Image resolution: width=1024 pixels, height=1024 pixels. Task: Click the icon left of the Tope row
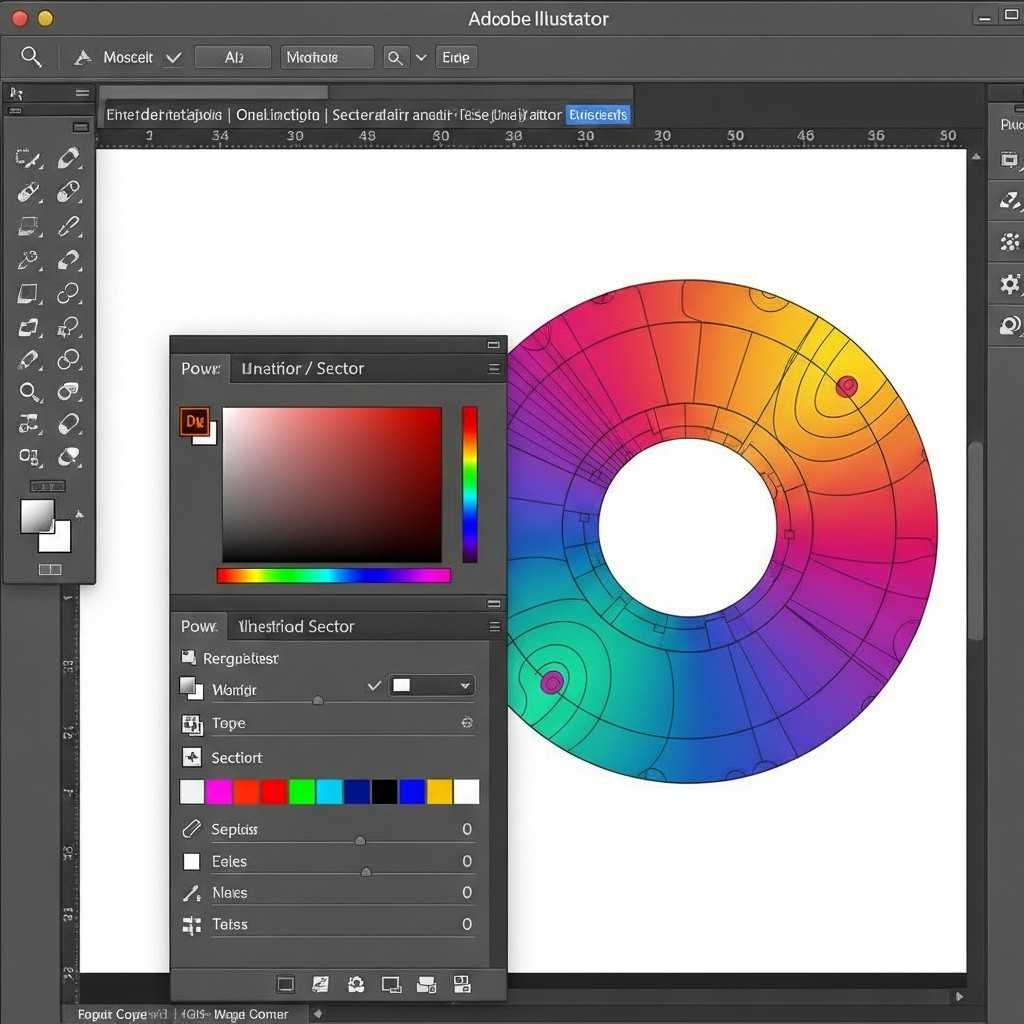(191, 724)
